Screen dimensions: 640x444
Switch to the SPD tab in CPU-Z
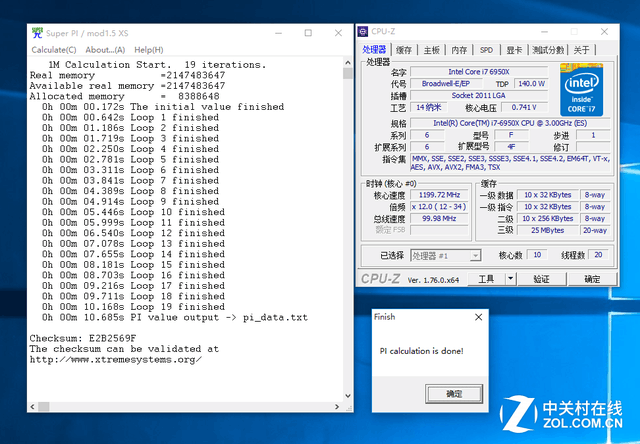pos(487,50)
